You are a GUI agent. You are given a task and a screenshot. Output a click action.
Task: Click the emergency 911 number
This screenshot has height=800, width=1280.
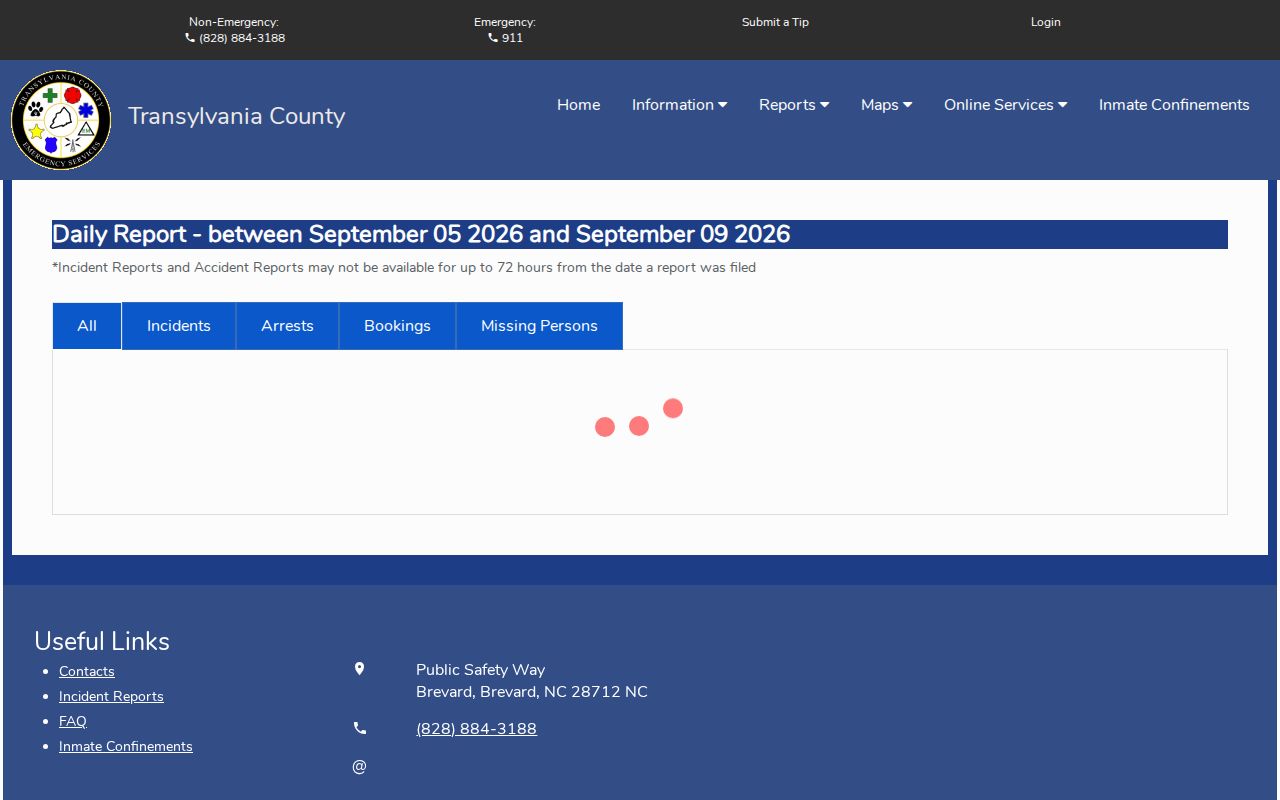coord(512,38)
